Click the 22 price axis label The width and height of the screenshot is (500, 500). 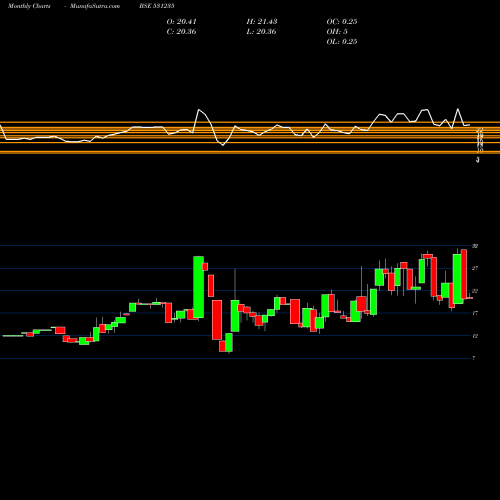(475, 291)
